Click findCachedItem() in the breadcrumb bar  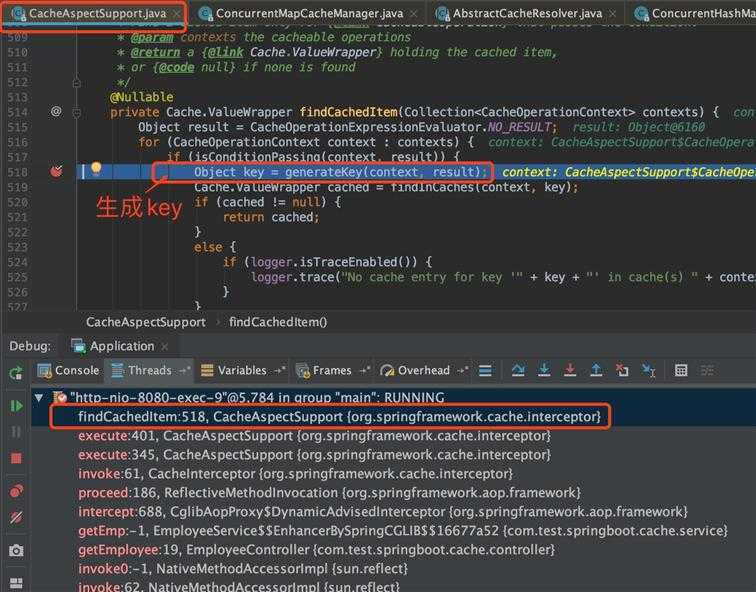278,322
